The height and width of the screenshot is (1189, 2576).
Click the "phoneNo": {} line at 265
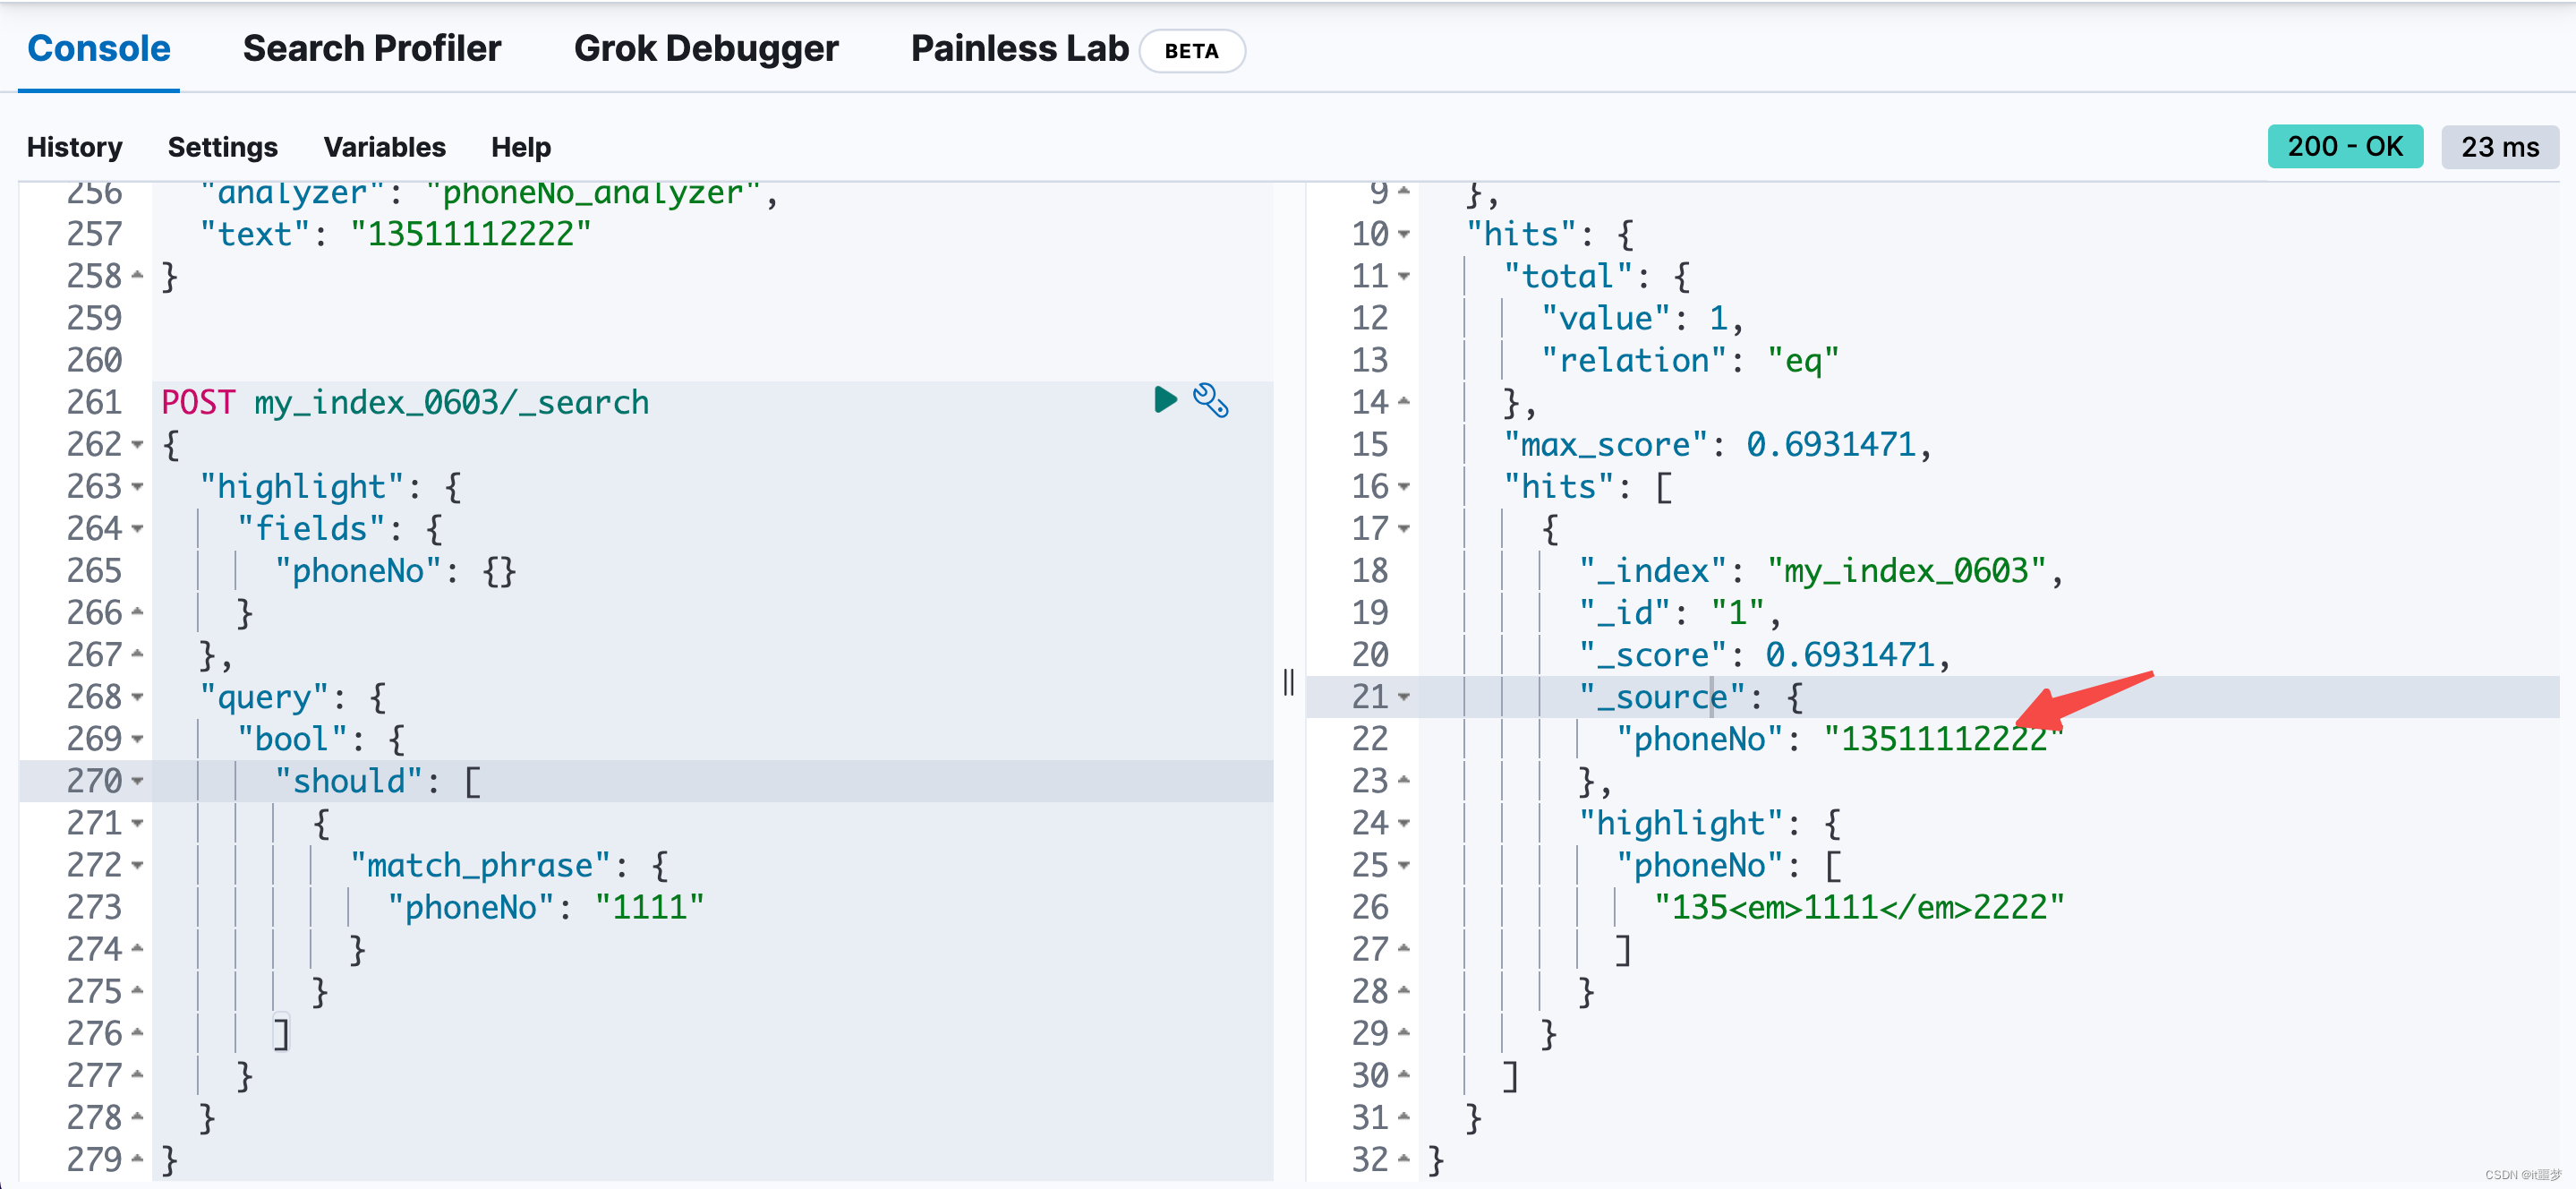coord(395,570)
